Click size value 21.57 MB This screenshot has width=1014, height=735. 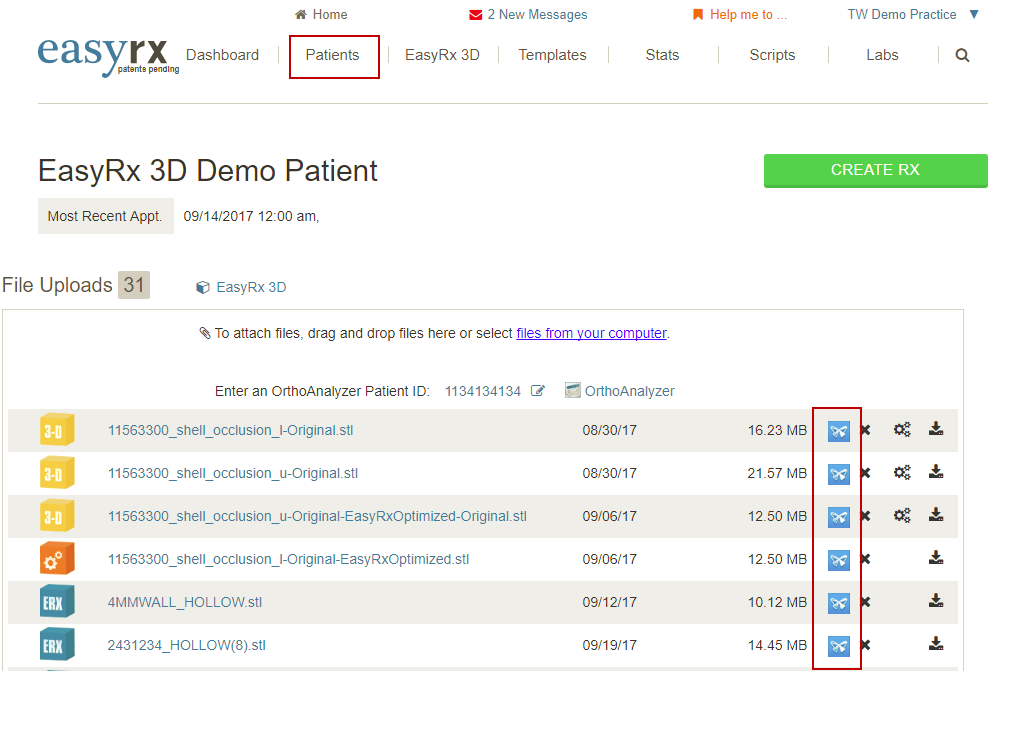777,473
